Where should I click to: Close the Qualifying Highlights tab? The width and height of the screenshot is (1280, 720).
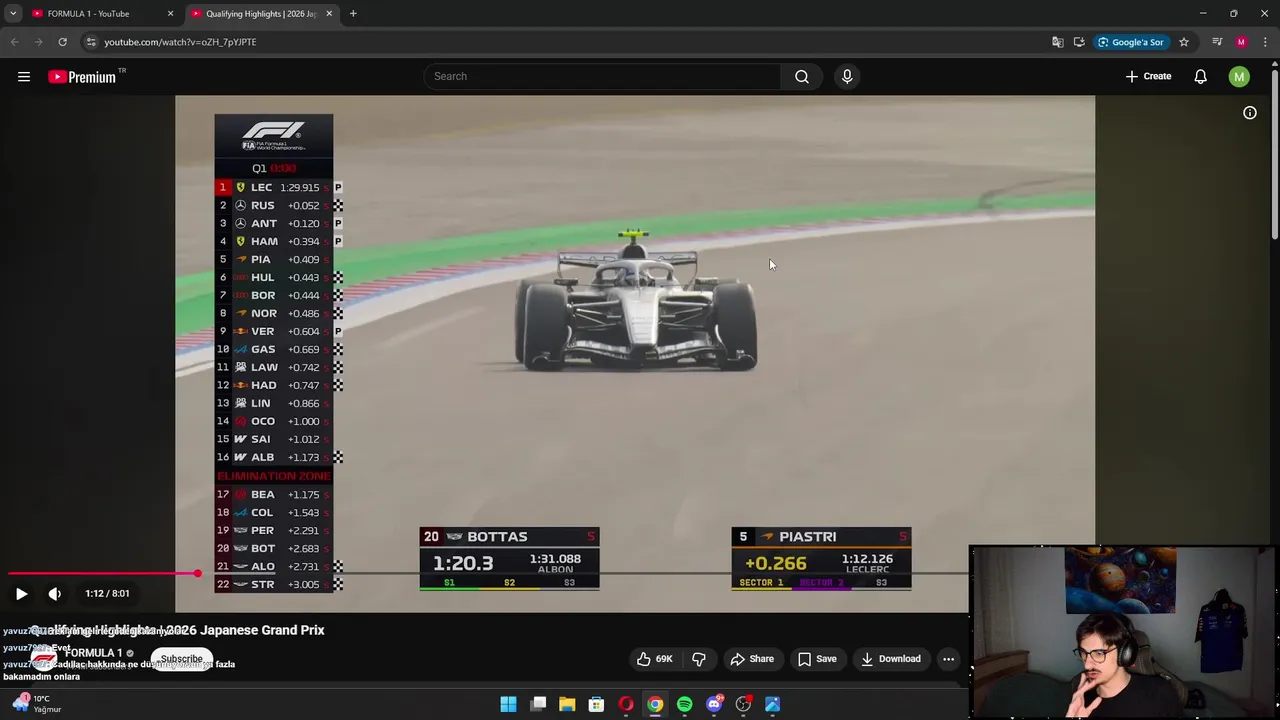coord(329,14)
